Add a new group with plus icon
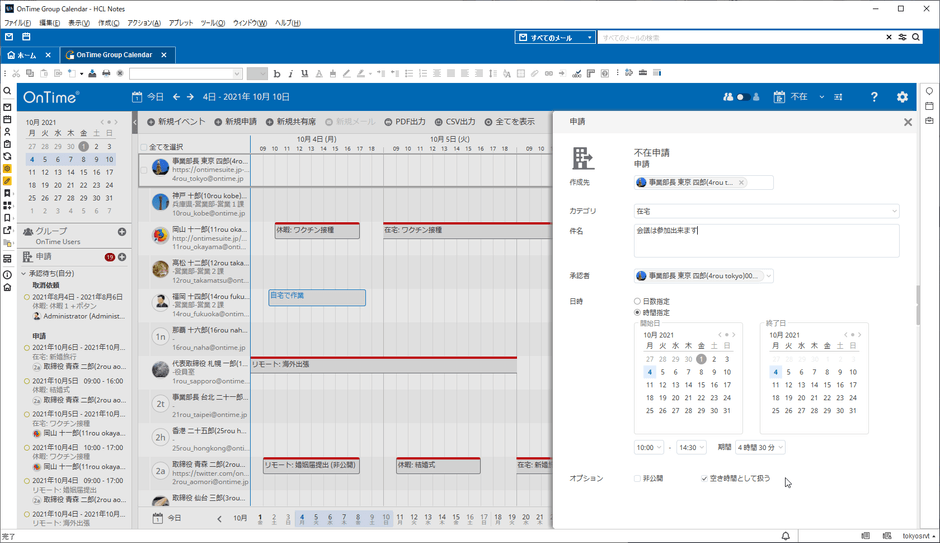This screenshot has width=940, height=543. click(122, 232)
